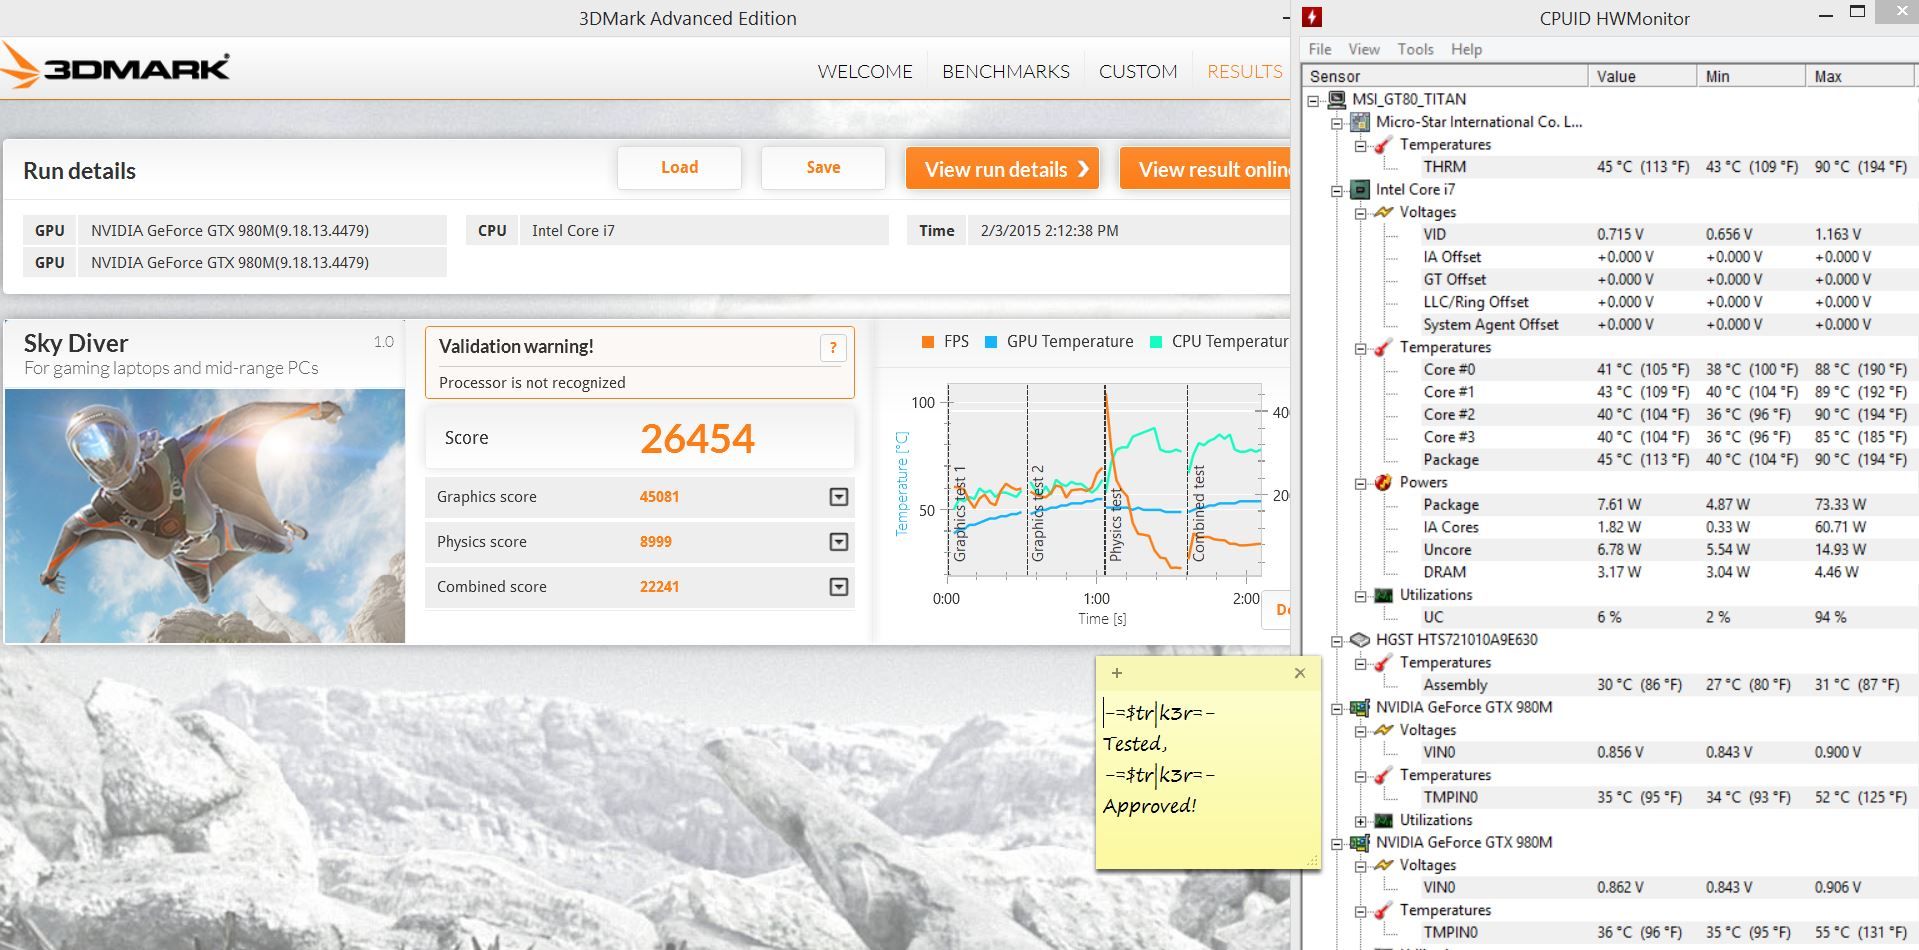Click the Value column header
The height and width of the screenshot is (950, 1919).
point(1643,76)
